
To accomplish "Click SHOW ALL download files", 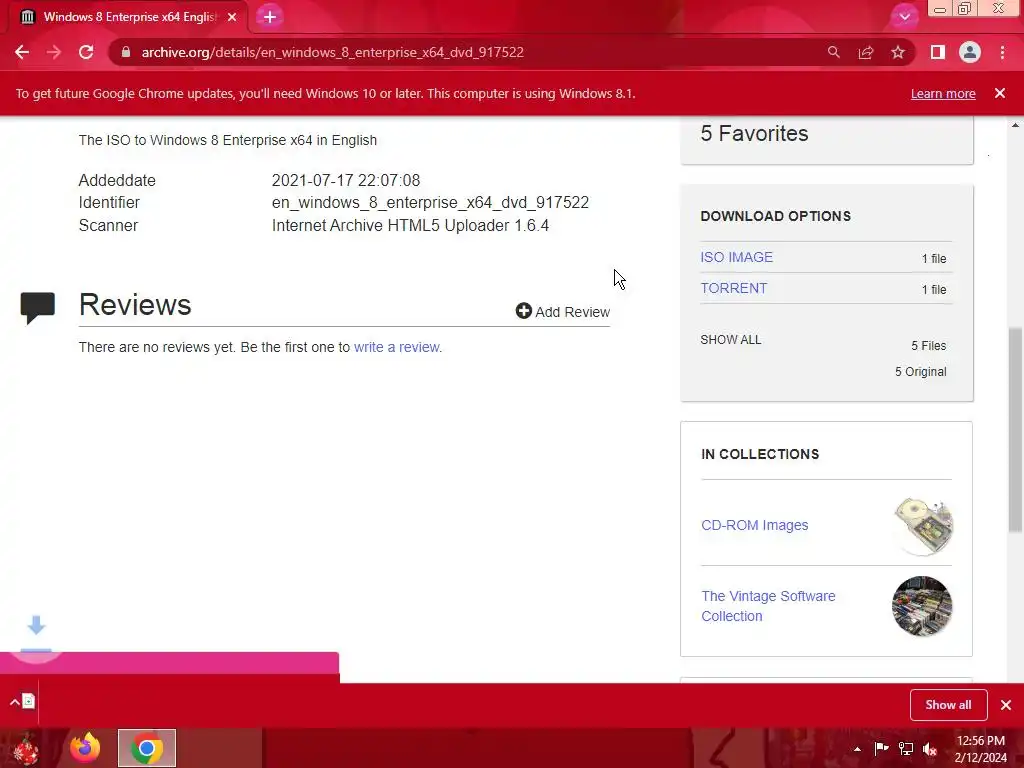I will tap(731, 340).
